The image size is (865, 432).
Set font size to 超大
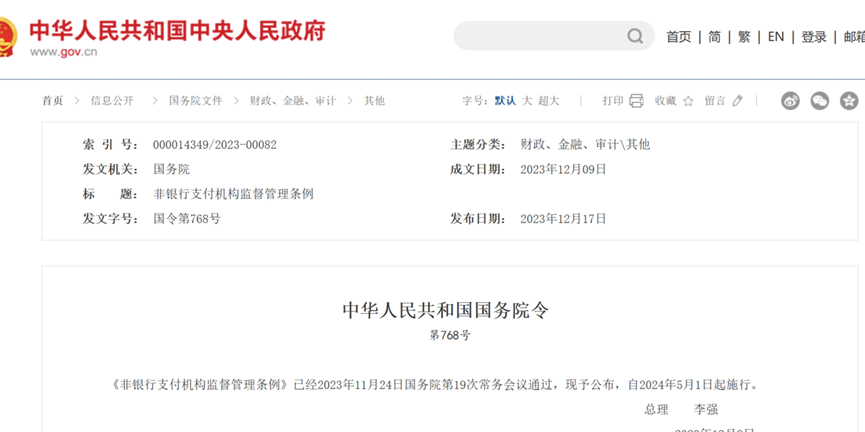click(548, 101)
